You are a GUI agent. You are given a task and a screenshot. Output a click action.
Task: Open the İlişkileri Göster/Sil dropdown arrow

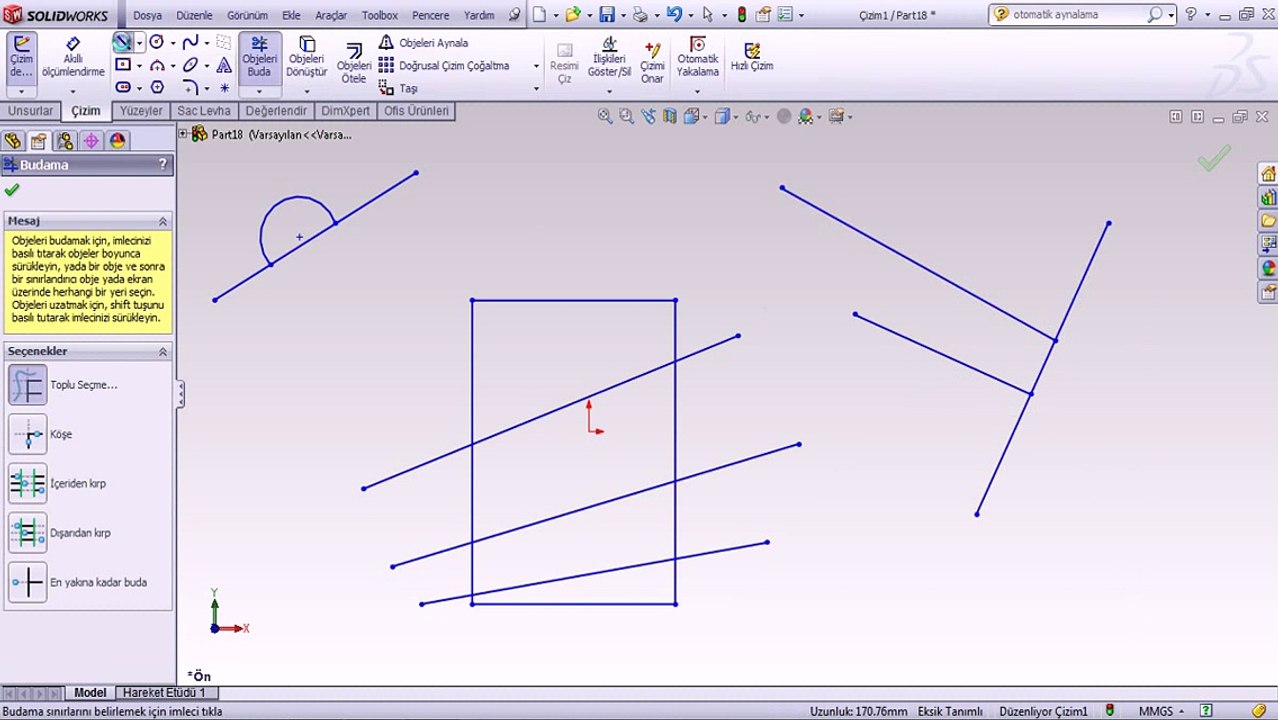click(609, 91)
